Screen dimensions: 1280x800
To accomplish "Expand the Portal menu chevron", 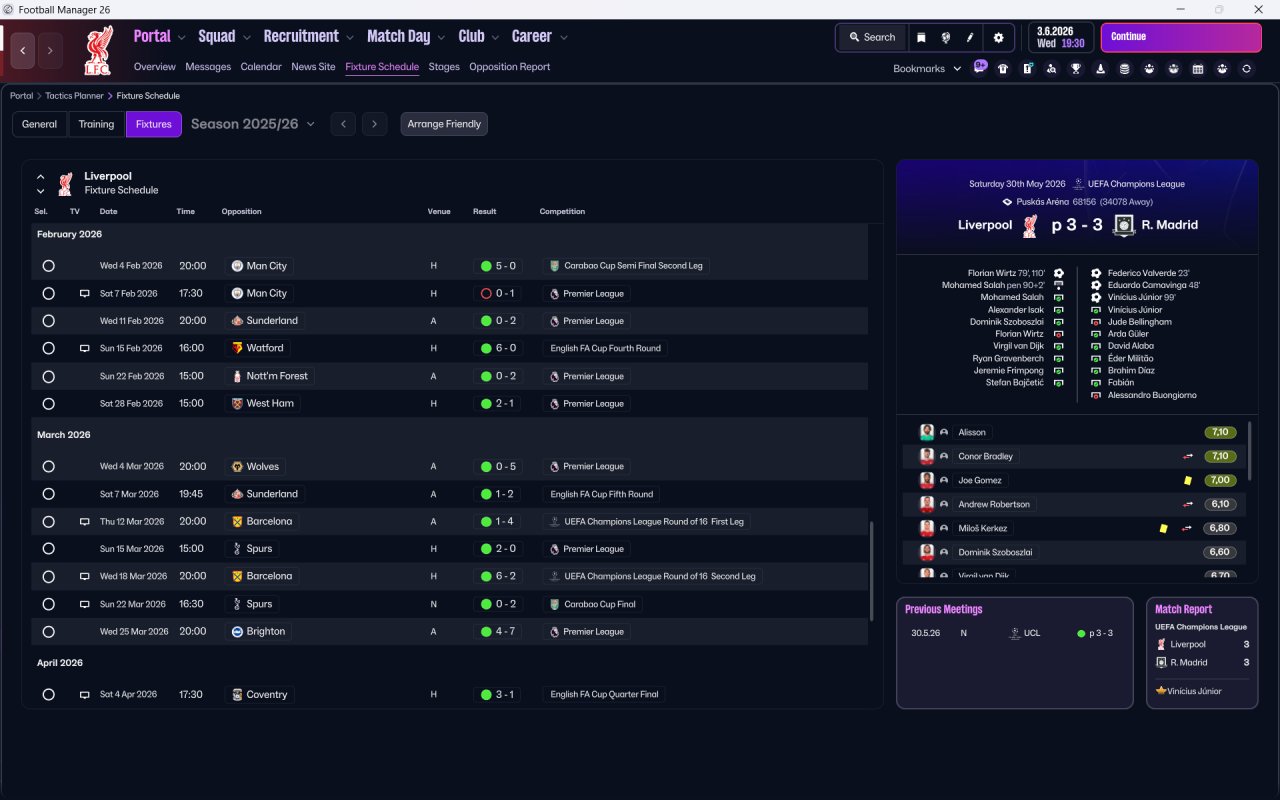I will [181, 38].
